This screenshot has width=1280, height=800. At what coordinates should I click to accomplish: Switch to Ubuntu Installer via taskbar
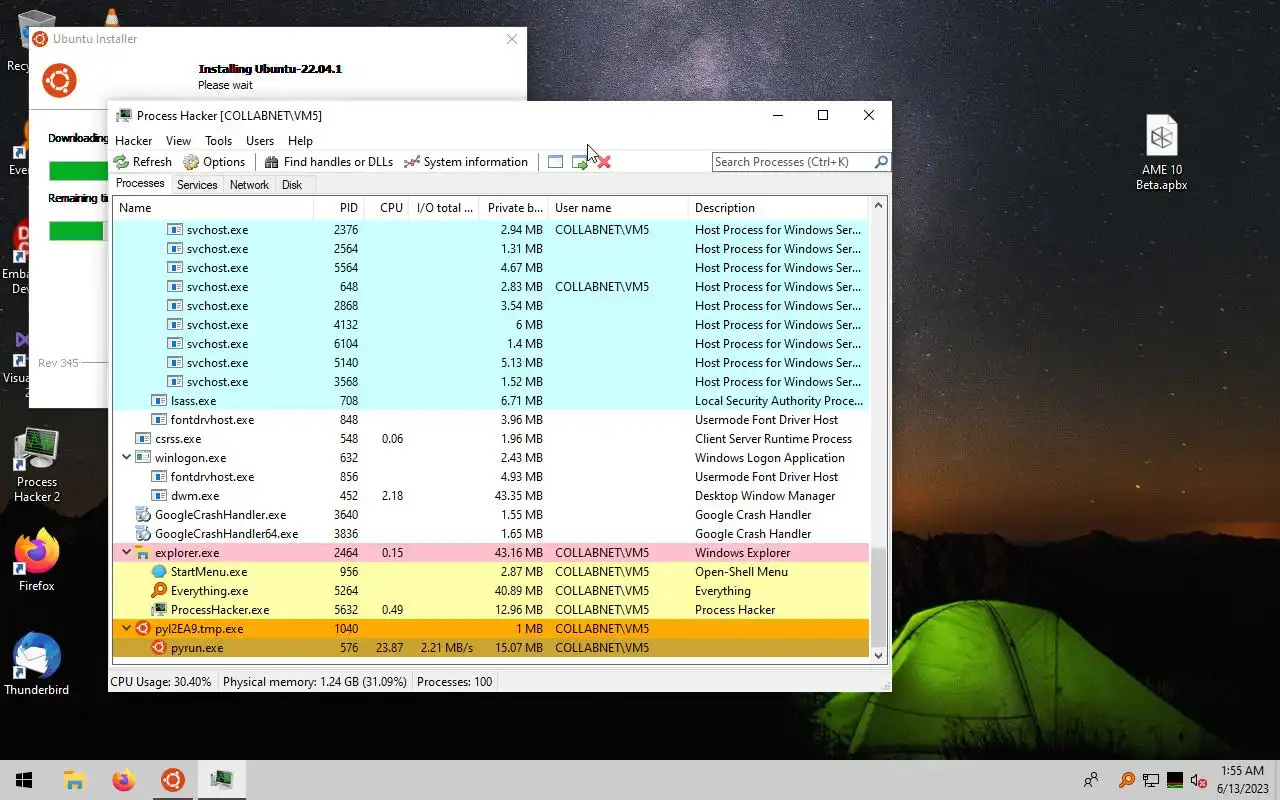[172, 780]
